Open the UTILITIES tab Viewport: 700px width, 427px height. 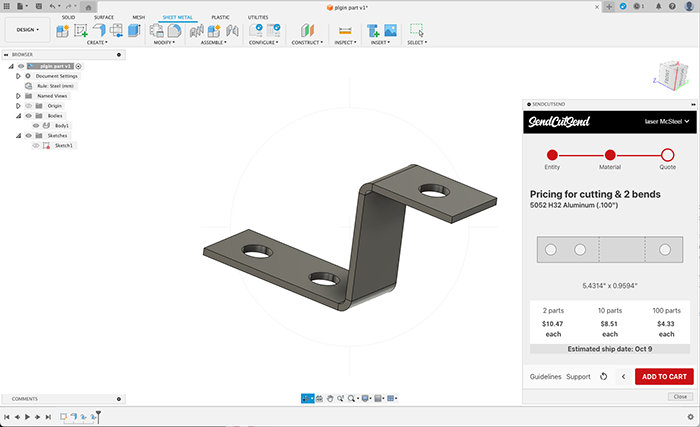pyautogui.click(x=257, y=17)
